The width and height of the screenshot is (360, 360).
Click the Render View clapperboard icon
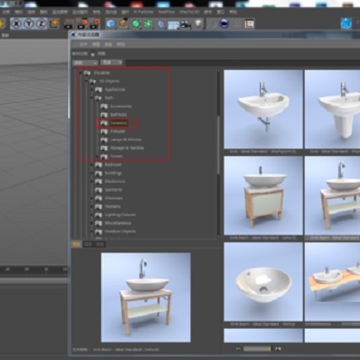[x=69, y=24]
